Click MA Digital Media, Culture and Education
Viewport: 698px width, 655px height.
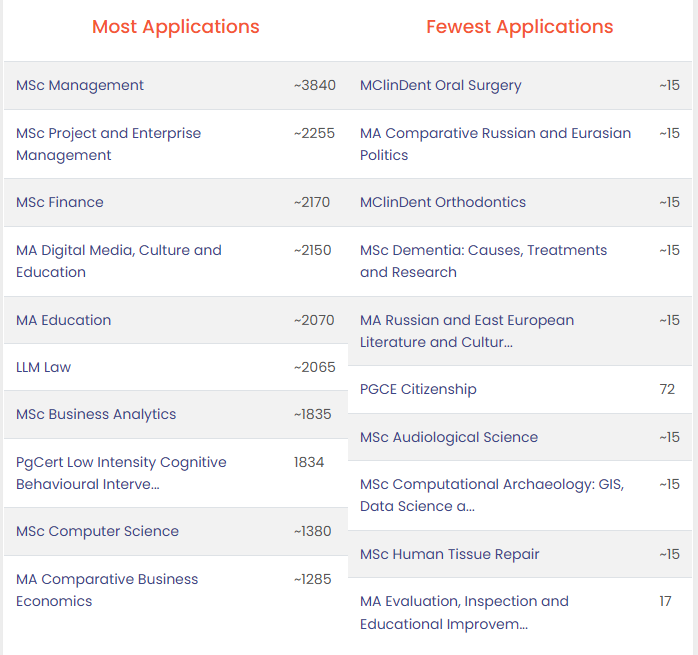pyautogui.click(x=118, y=261)
